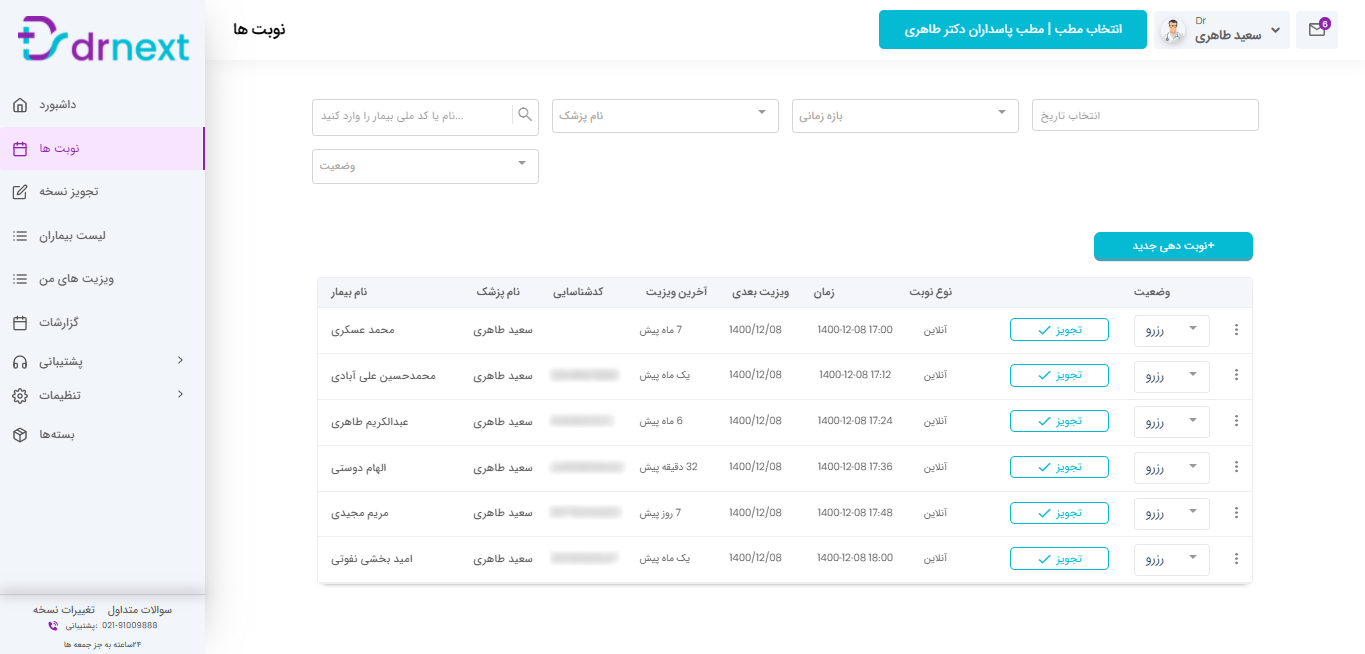Click the support phone icon

[53, 626]
